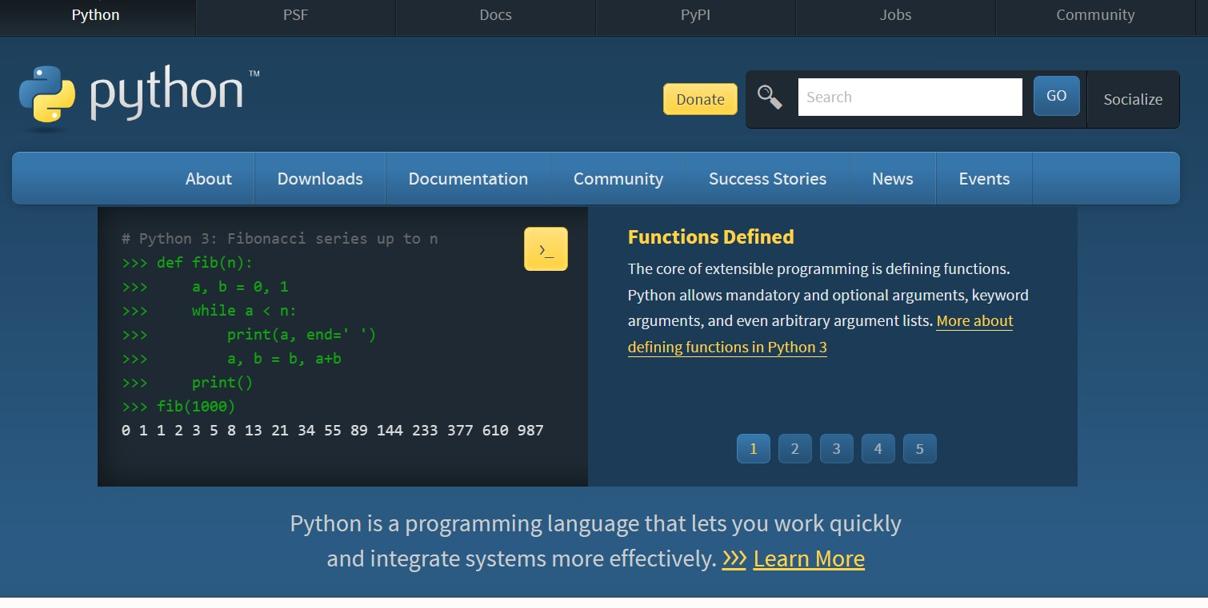The image size is (1208, 608).
Task: Select slide 3 in the carousel
Action: [x=837, y=448]
